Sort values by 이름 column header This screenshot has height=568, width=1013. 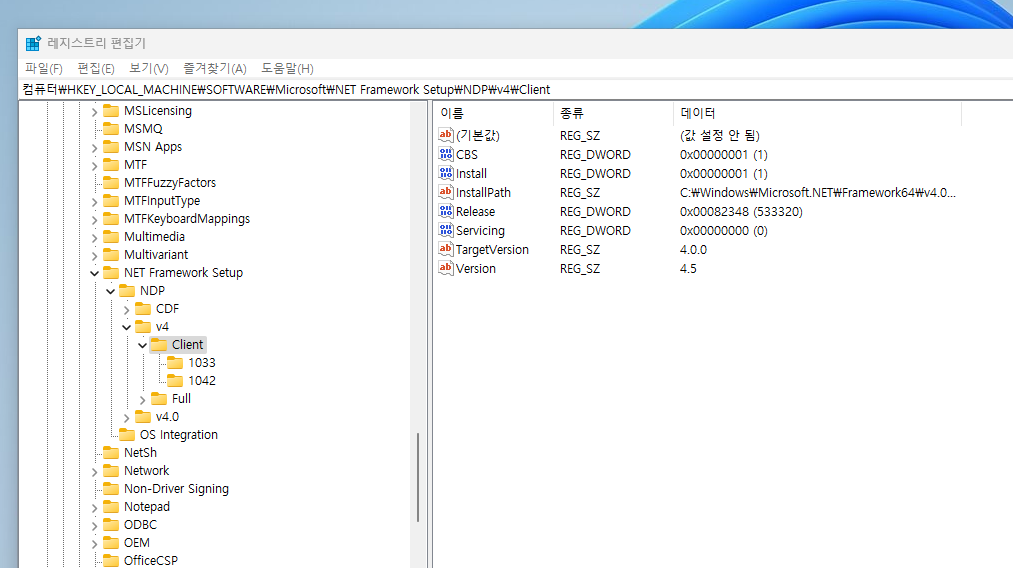(x=494, y=114)
